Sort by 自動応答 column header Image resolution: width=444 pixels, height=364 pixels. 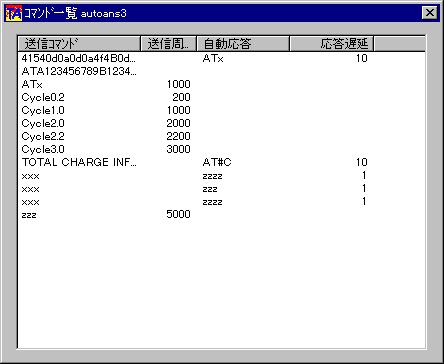click(x=243, y=44)
